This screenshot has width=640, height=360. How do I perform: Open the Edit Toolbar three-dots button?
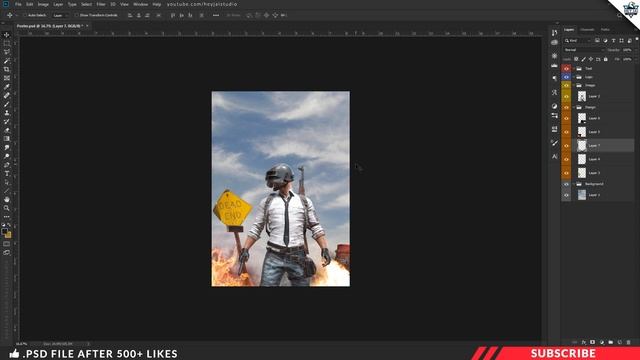[x=7, y=217]
